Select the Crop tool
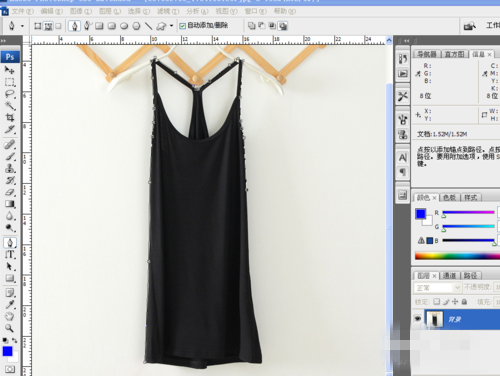500x376 pixels. 9,117
